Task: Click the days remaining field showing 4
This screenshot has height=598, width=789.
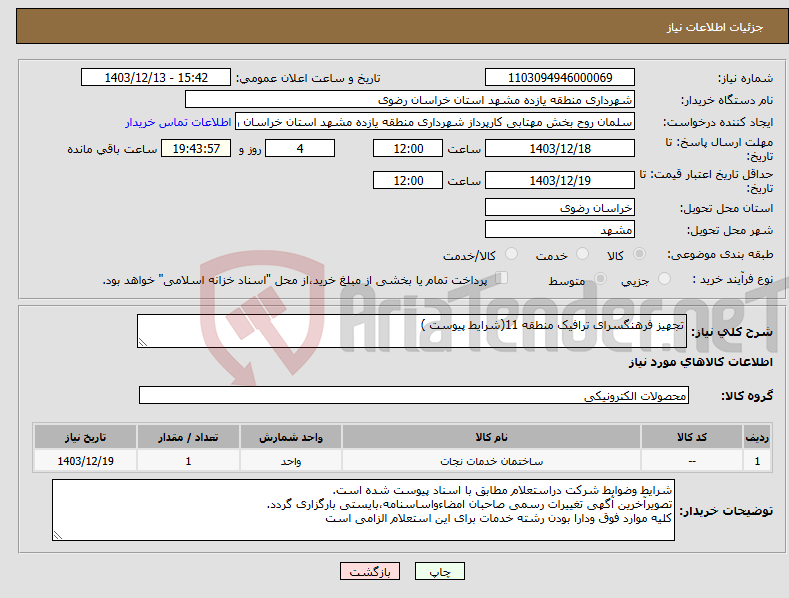Action: point(300,148)
